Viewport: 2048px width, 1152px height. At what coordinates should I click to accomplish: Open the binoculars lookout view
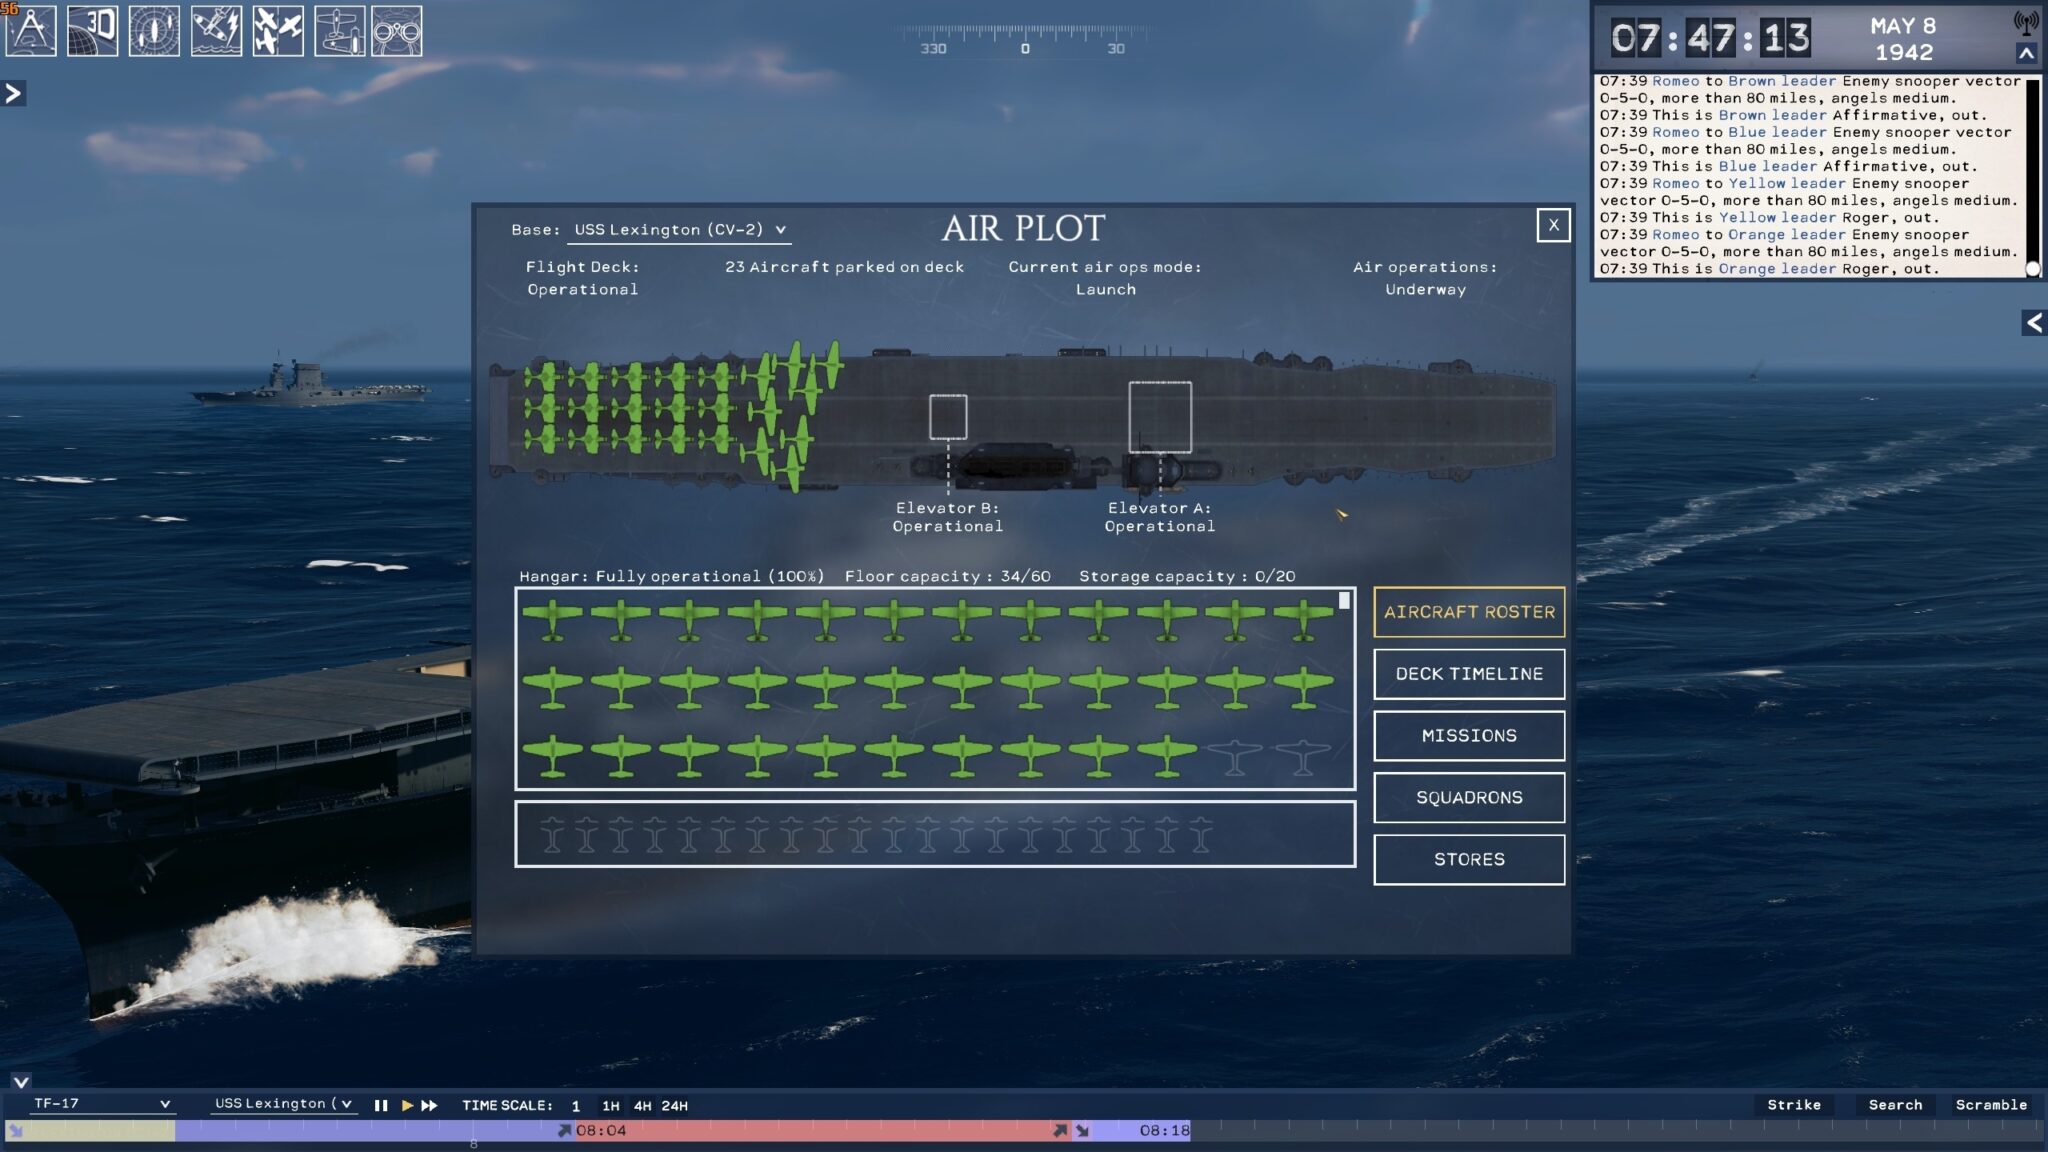coord(397,31)
